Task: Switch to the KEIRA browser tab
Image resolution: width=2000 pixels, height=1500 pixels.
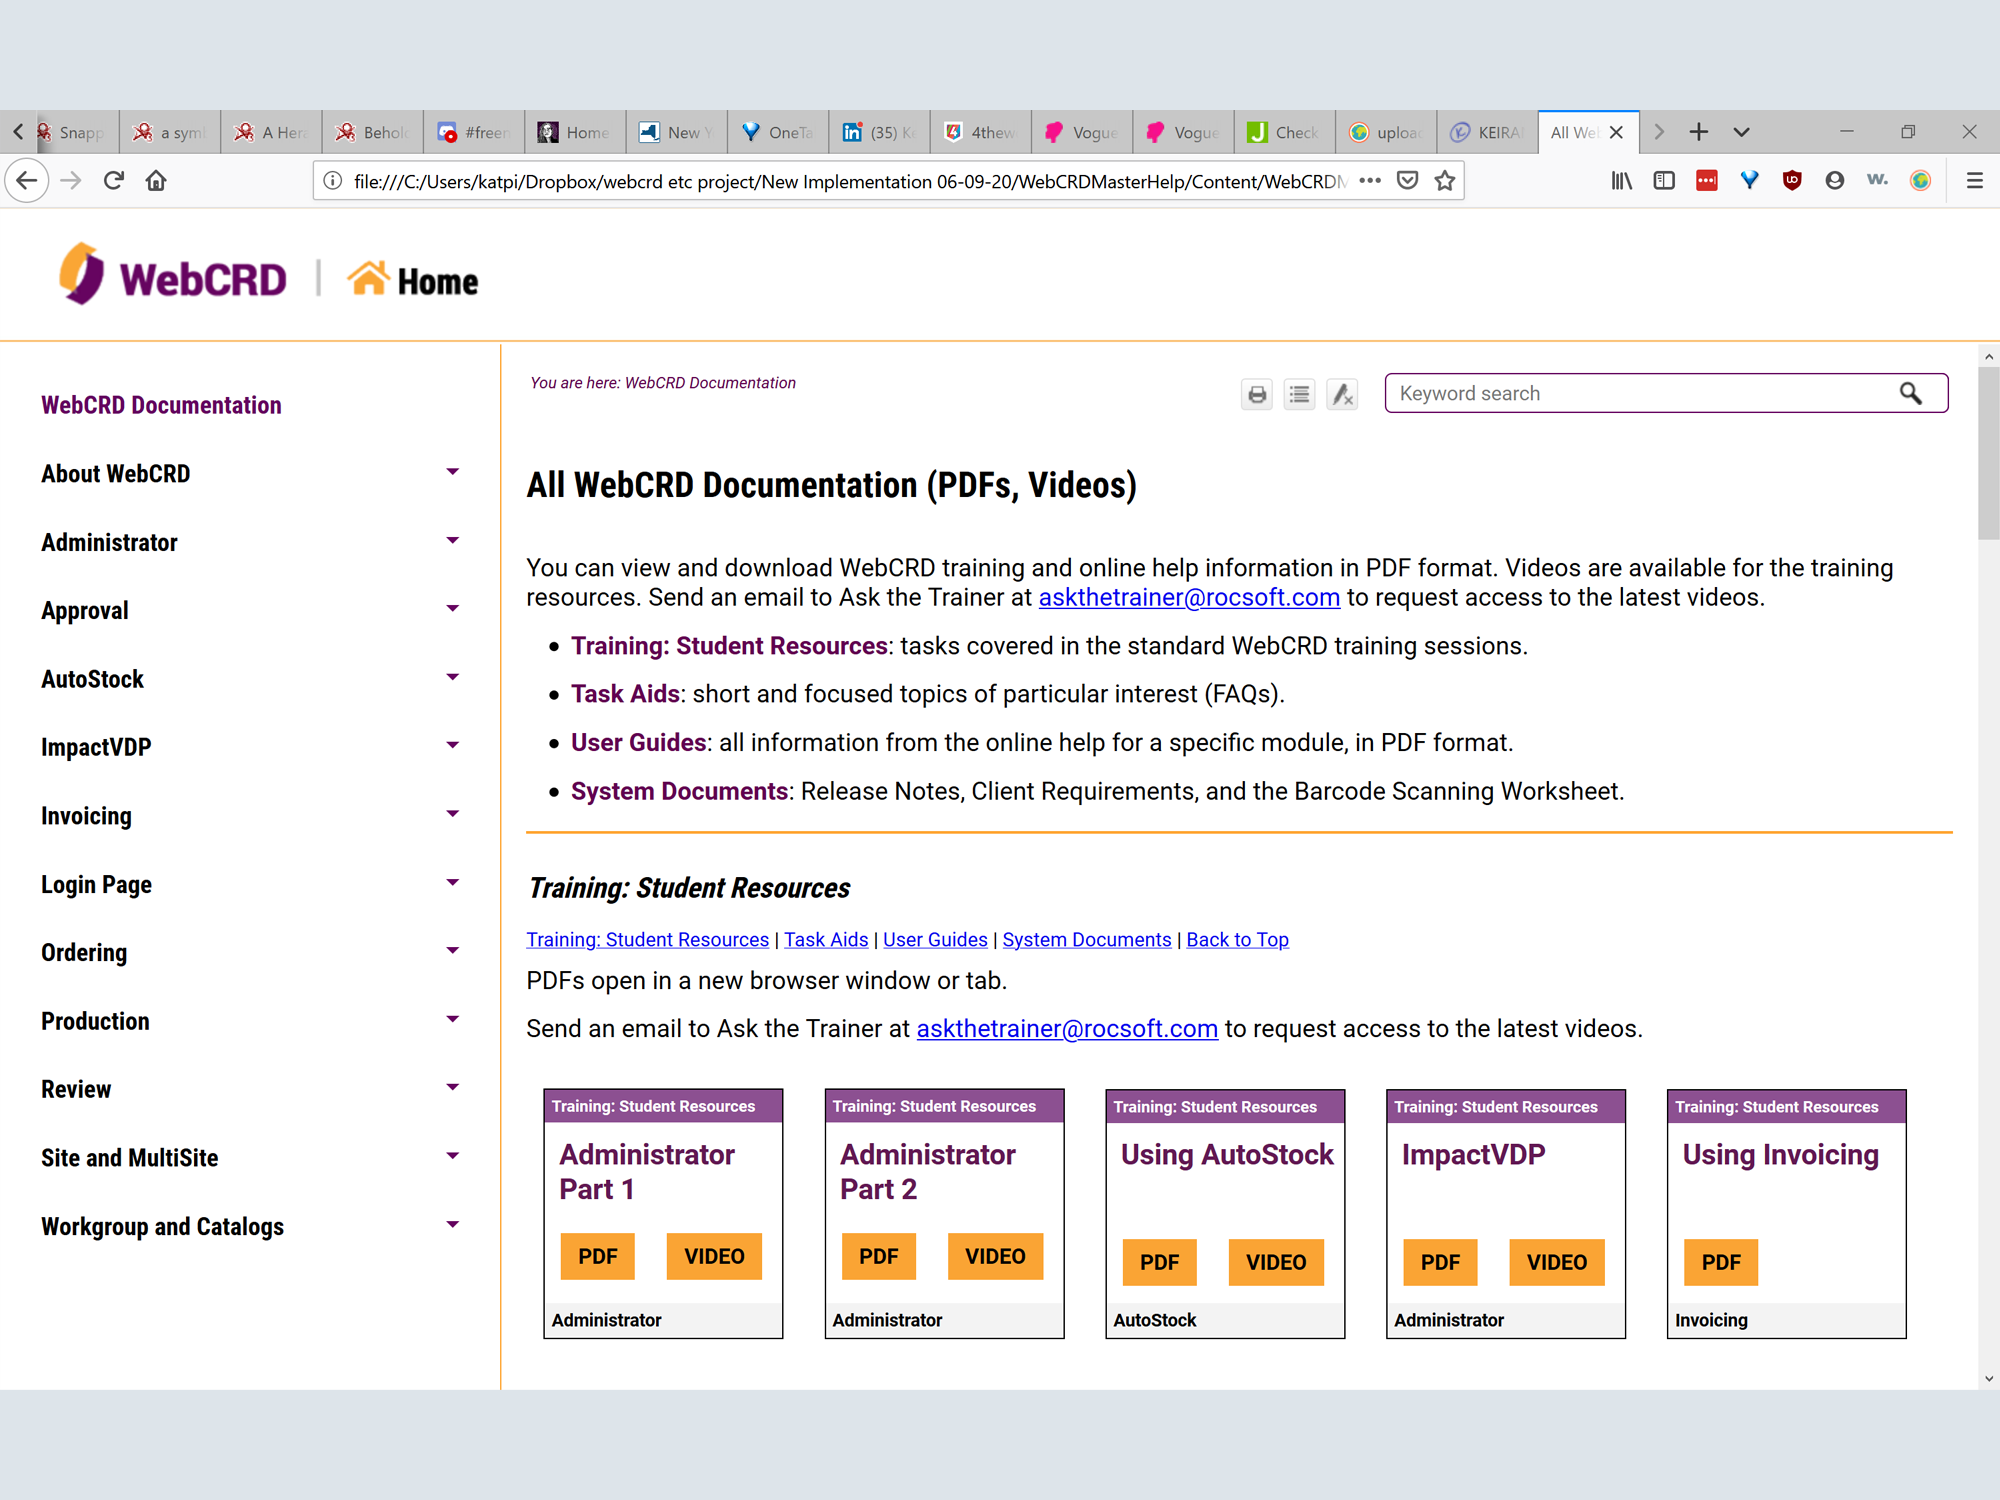Action: tap(1487, 132)
